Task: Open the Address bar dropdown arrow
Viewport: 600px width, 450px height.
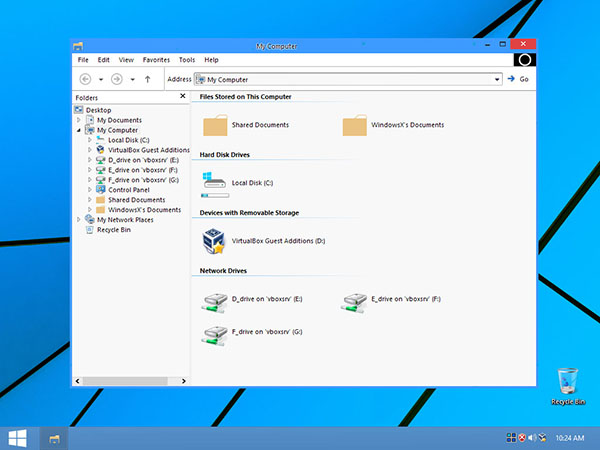Action: 497,80
